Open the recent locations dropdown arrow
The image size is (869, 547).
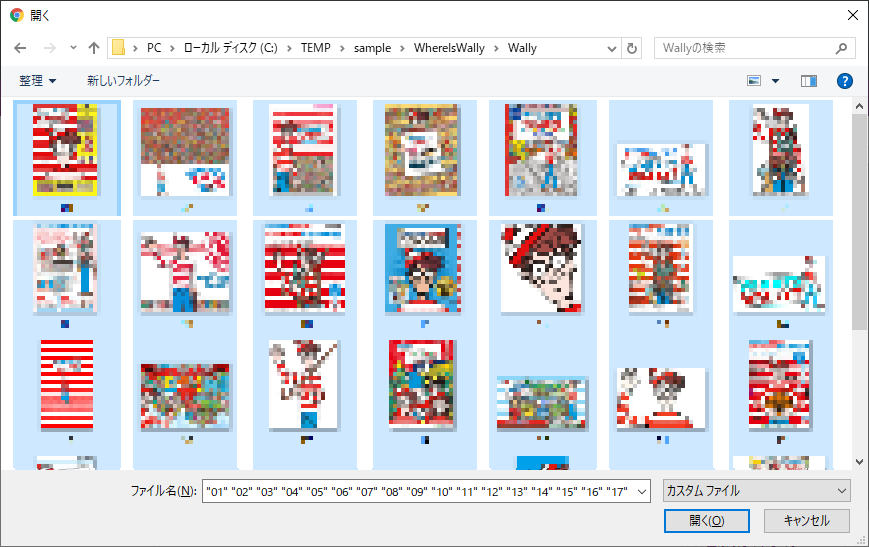[73, 48]
